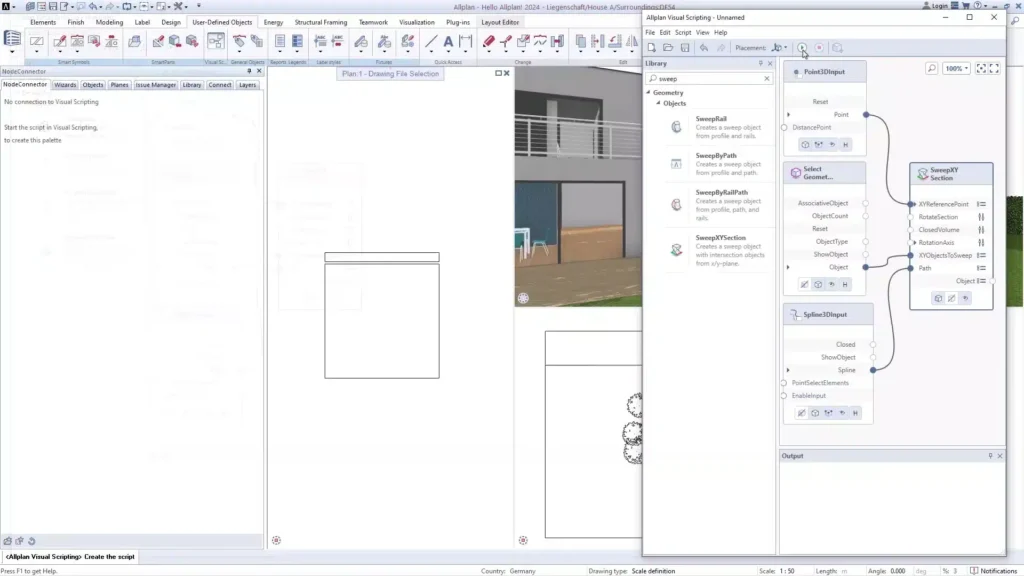Run the script in Visual Scripting toolbar
This screenshot has width=1024, height=576.
tap(802, 47)
